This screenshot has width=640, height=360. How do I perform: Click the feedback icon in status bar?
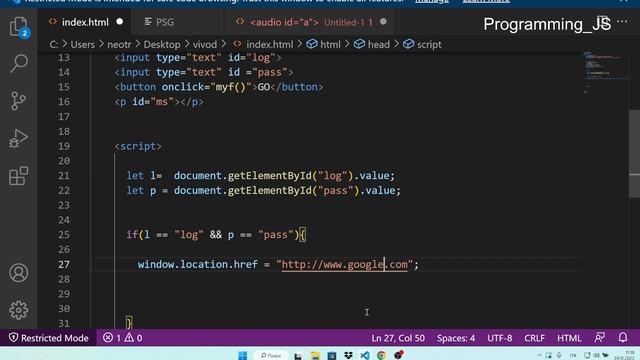(600, 338)
